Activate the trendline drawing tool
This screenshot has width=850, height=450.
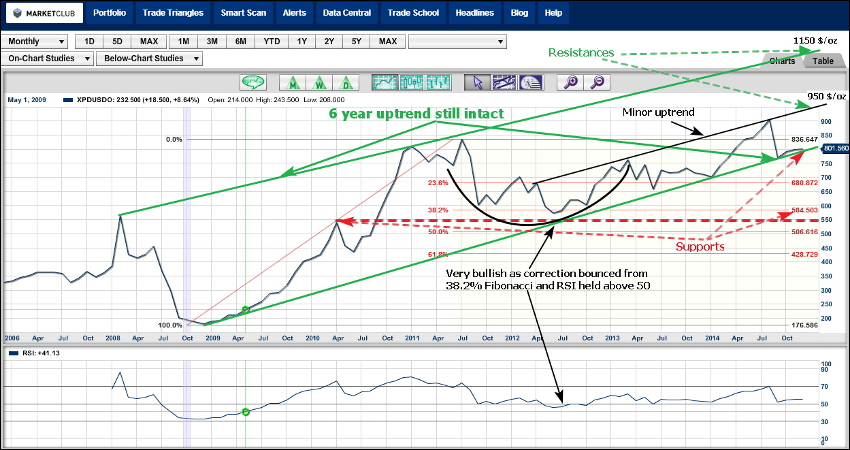pyautogui.click(x=503, y=82)
